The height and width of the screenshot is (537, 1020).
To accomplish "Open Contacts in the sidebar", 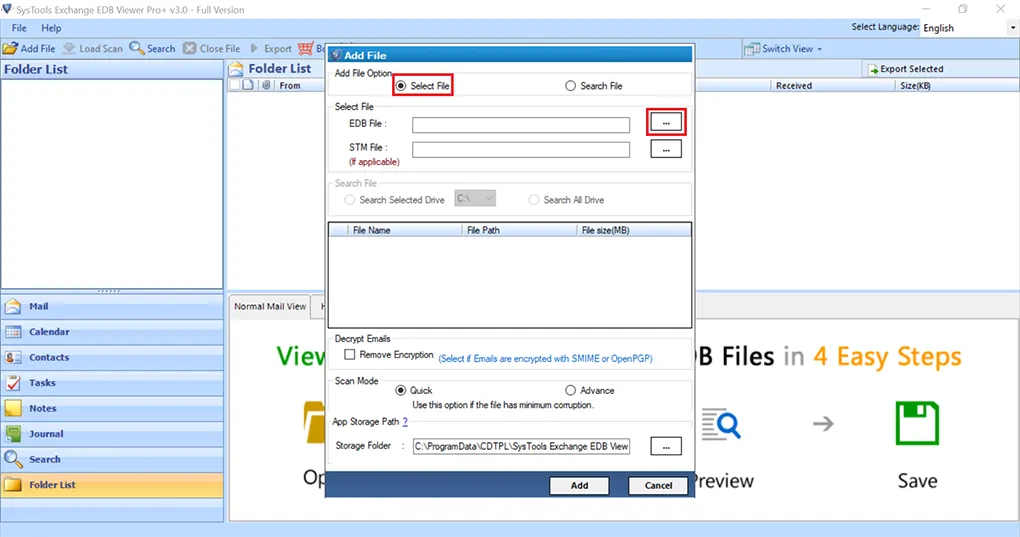I will click(x=112, y=358).
